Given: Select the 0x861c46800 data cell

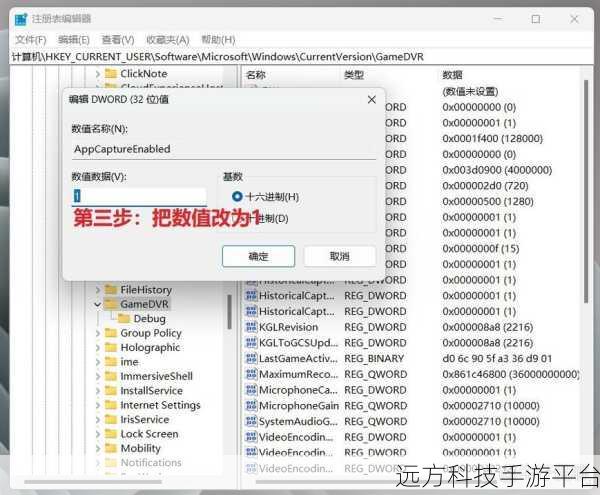Looking at the screenshot, I should point(510,374).
